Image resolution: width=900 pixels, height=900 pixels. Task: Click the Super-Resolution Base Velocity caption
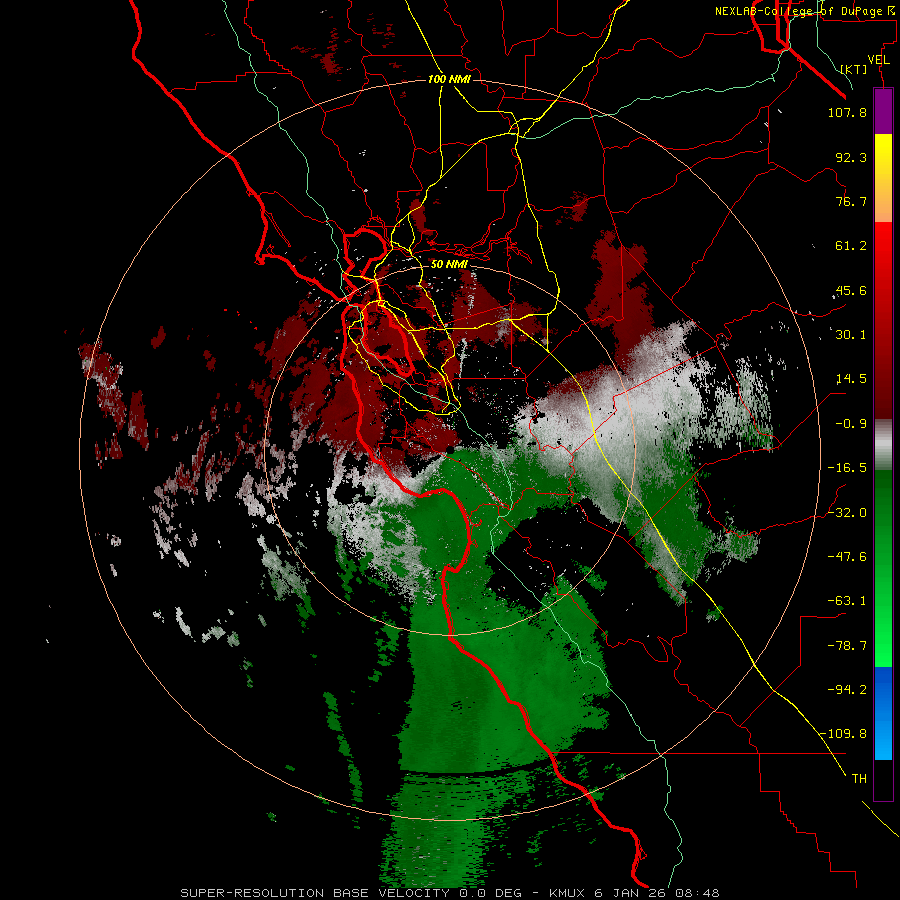[449, 893]
